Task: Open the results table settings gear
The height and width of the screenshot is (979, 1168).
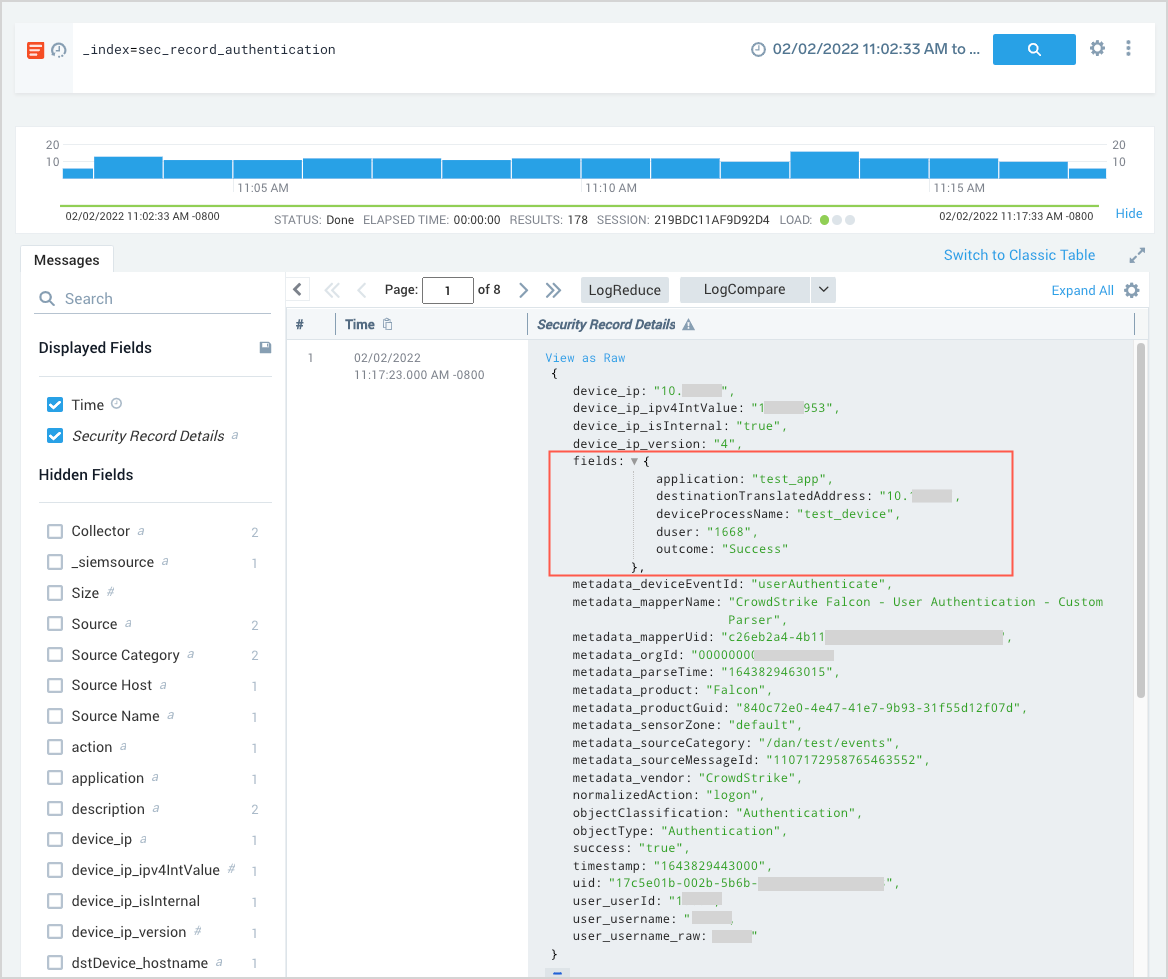Action: click(1131, 290)
